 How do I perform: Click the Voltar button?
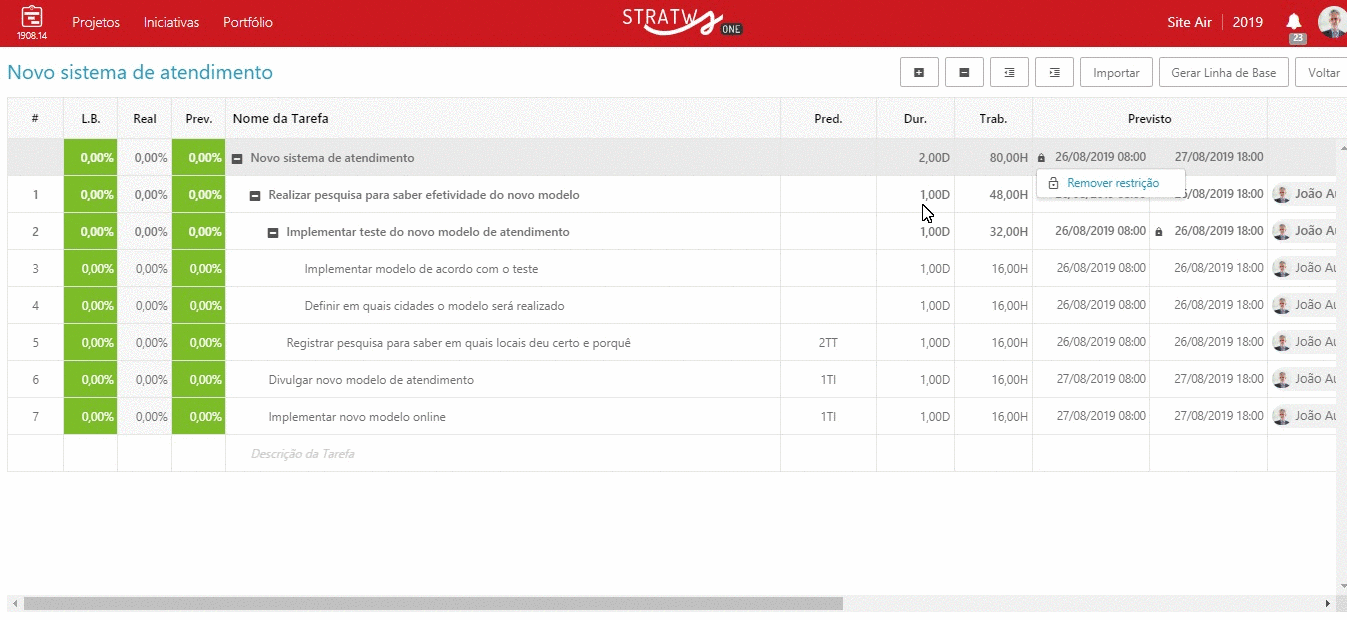pos(1323,73)
